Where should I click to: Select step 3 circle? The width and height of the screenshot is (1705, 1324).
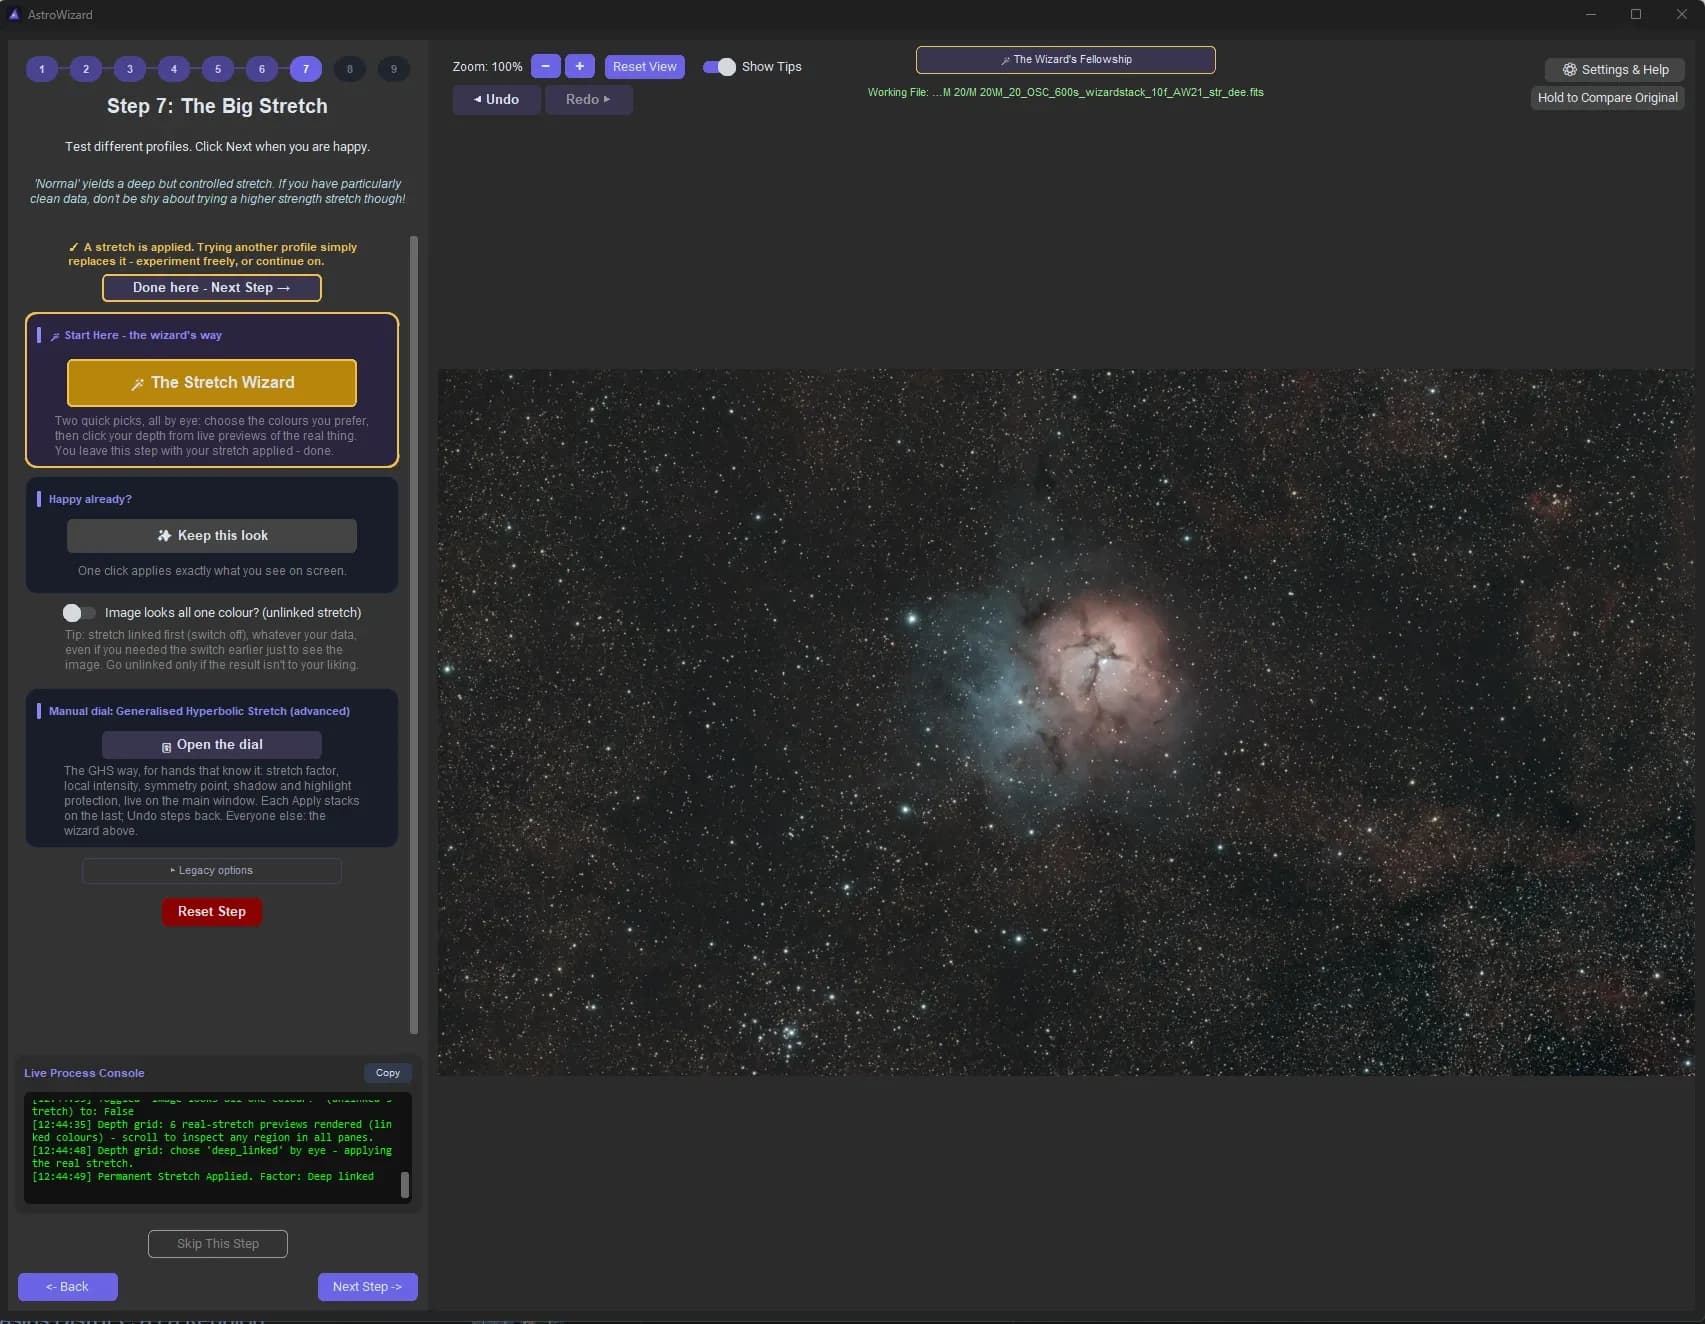coord(130,69)
